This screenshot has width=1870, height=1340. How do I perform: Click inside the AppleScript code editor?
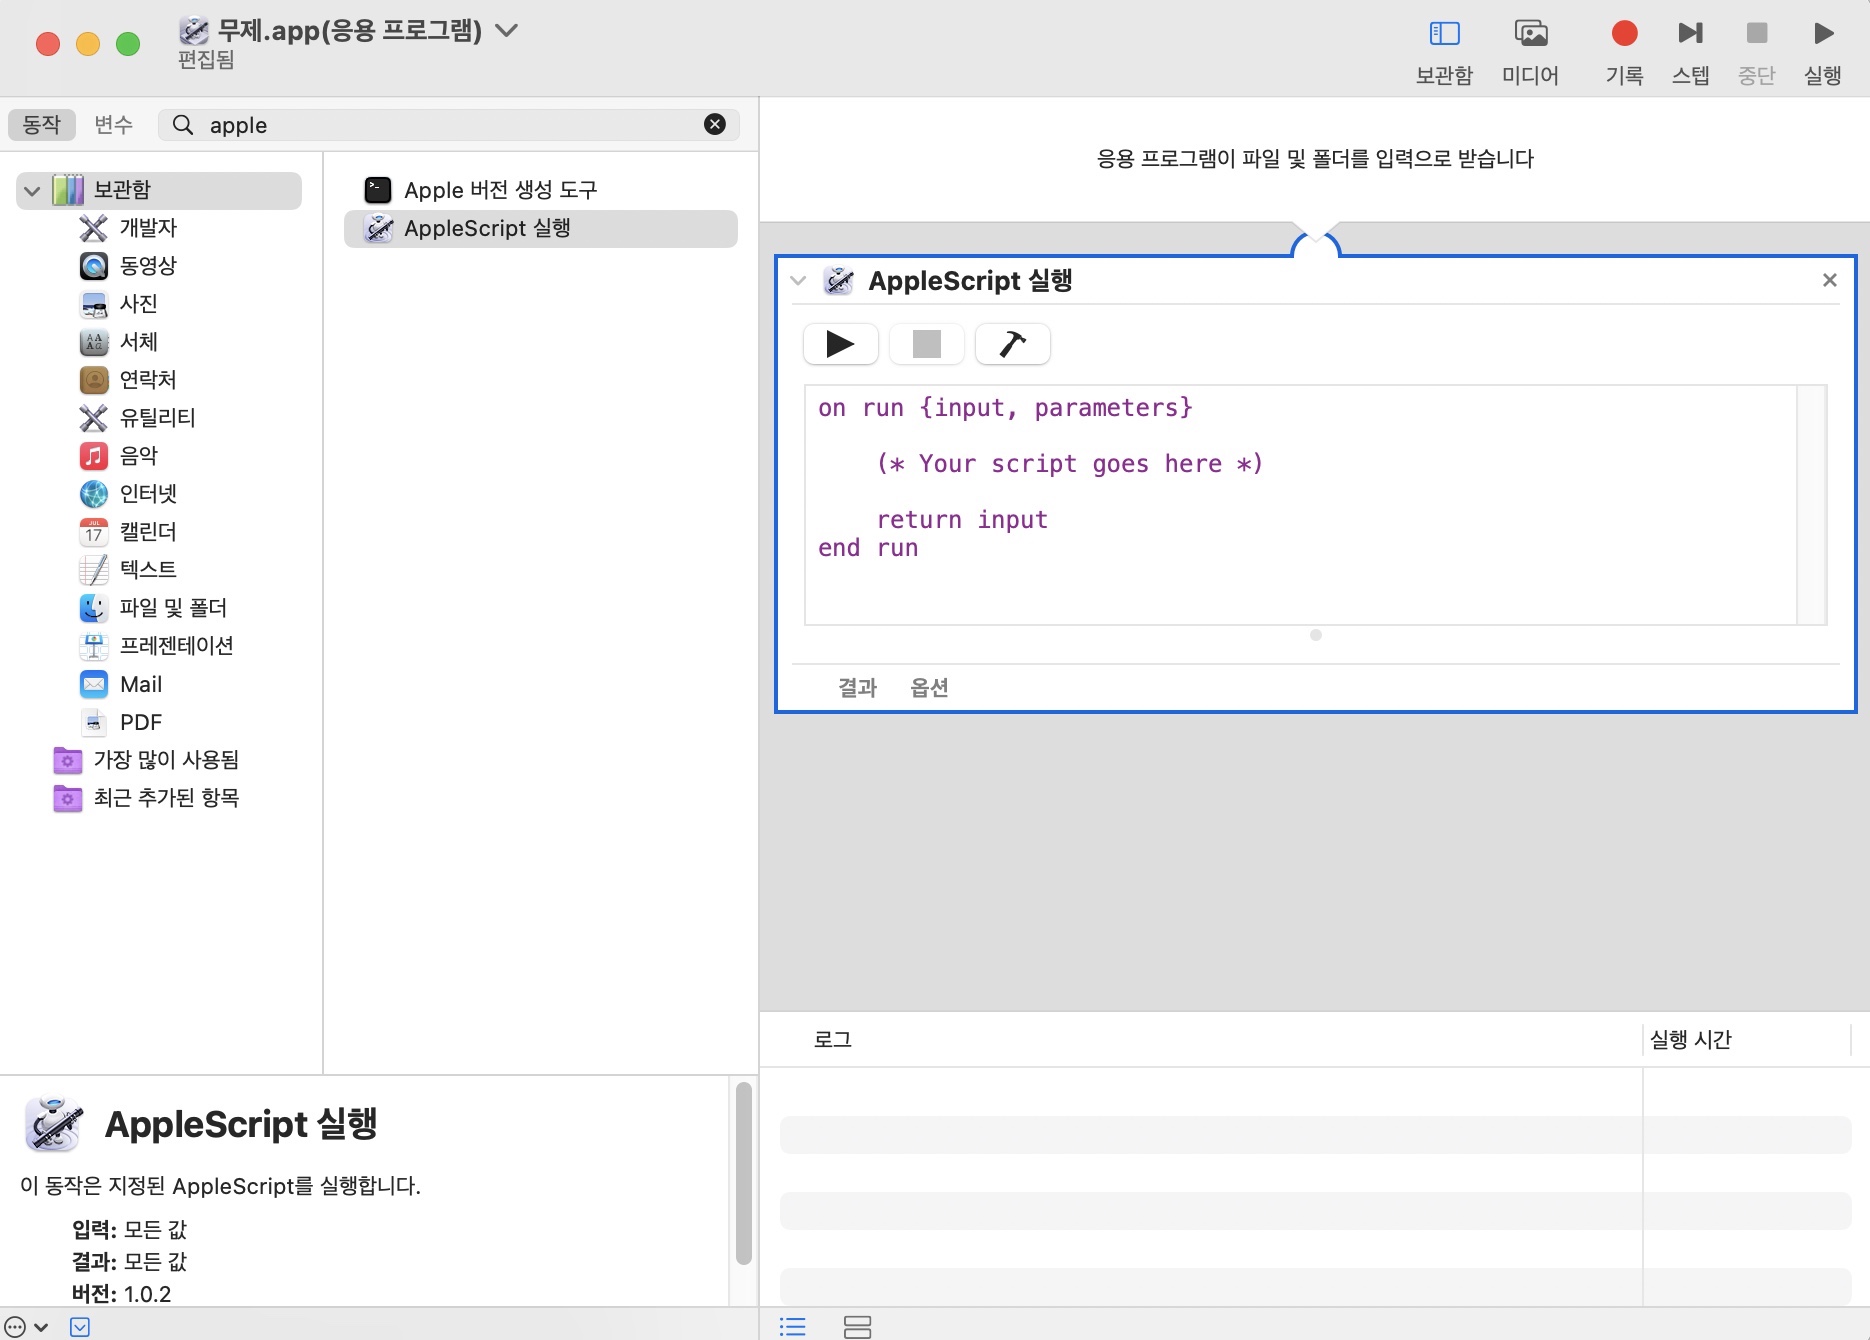[1300, 505]
